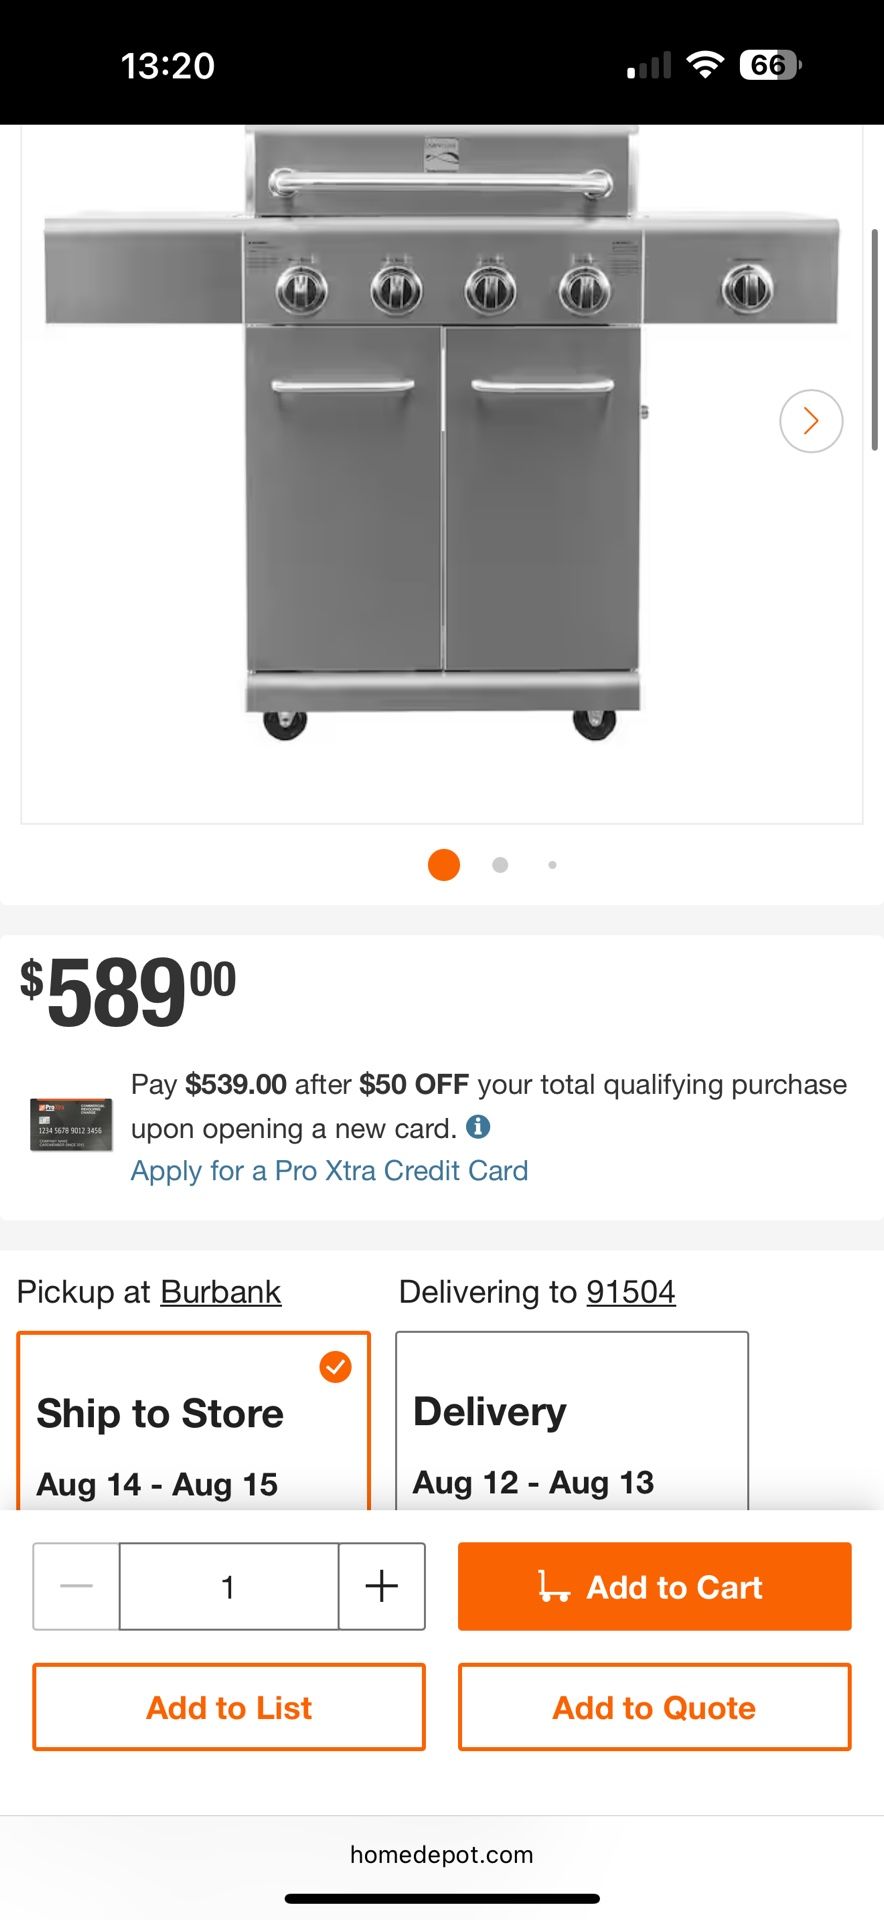884x1920 pixels.
Task: Click the minus icon to decrease quantity
Action: pos(75,1586)
